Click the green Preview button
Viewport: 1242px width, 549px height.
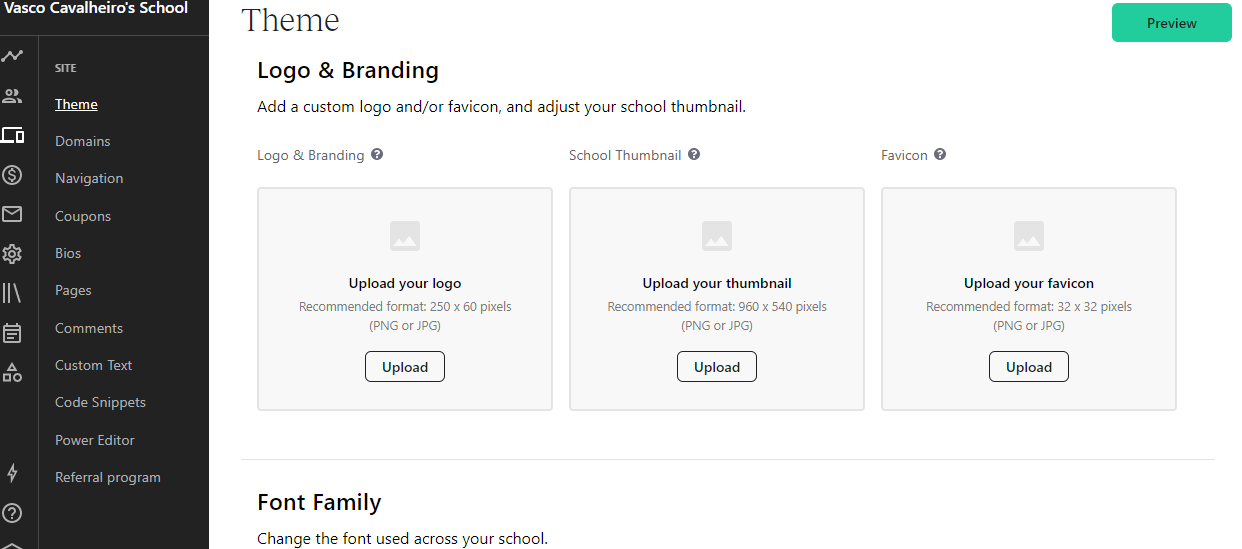click(1172, 23)
